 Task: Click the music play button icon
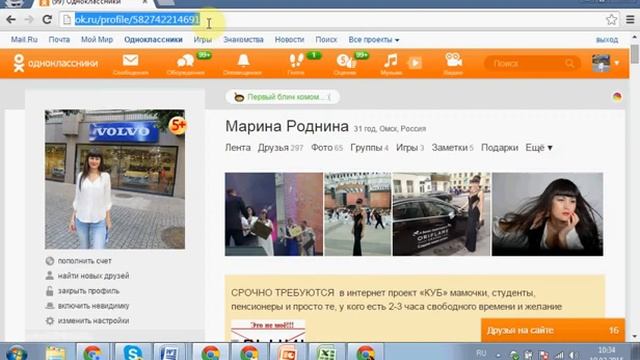click(415, 63)
